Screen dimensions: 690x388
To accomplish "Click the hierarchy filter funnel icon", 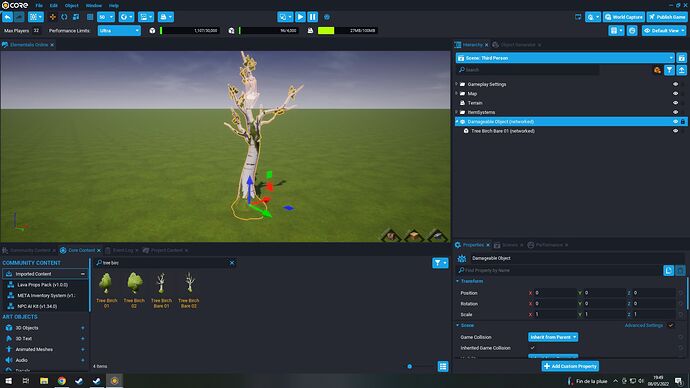I will [x=669, y=70].
